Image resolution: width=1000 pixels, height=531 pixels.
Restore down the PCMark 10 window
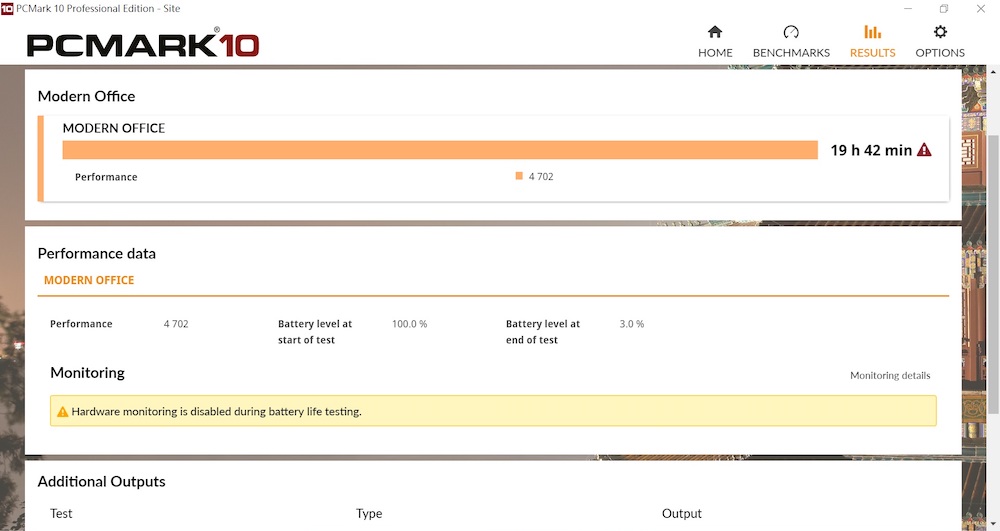click(944, 8)
